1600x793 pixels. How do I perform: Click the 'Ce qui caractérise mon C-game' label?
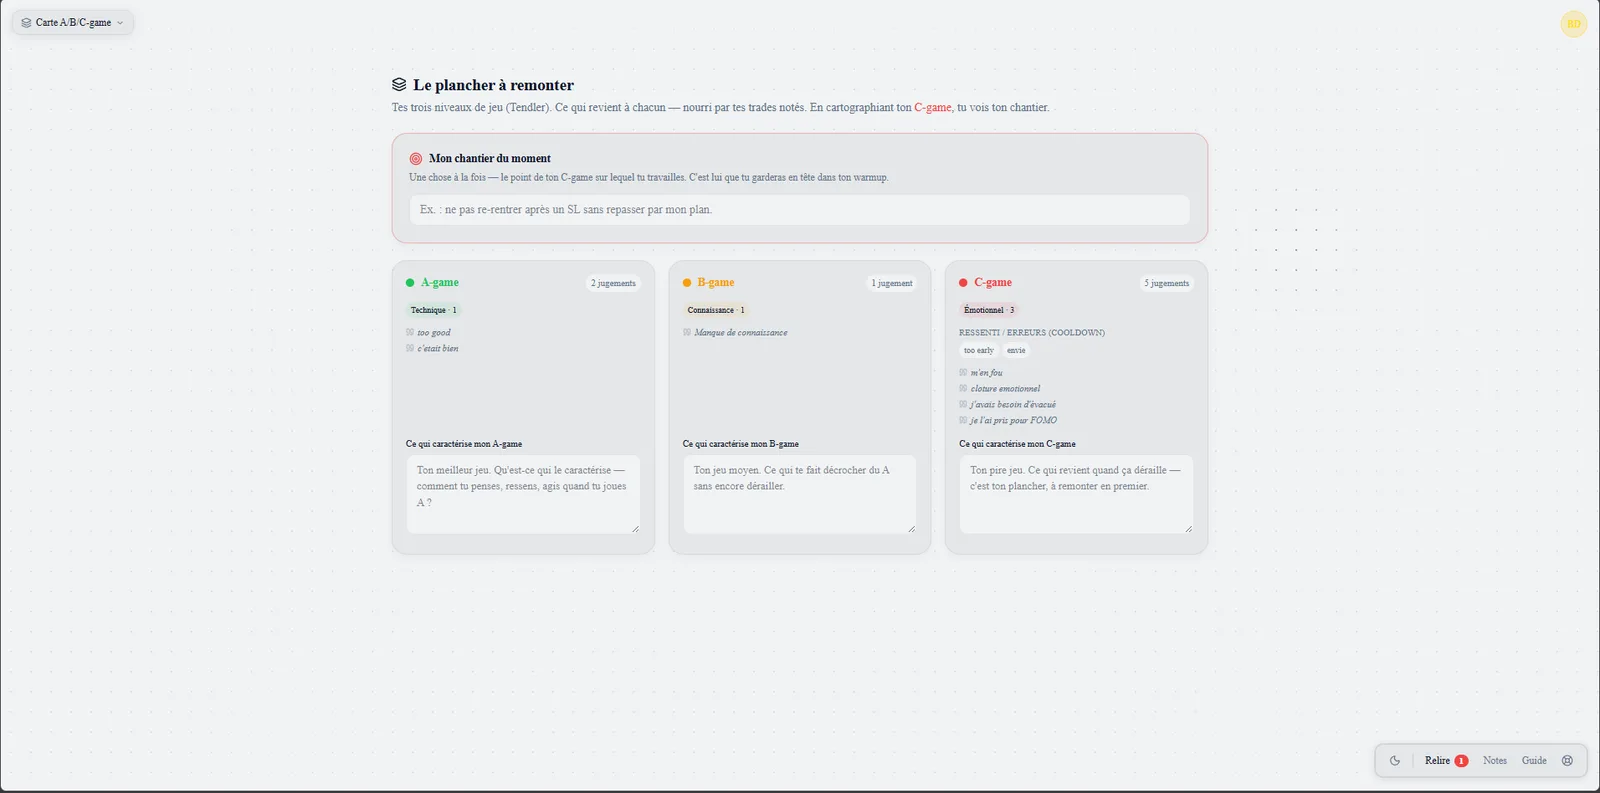1018,444
